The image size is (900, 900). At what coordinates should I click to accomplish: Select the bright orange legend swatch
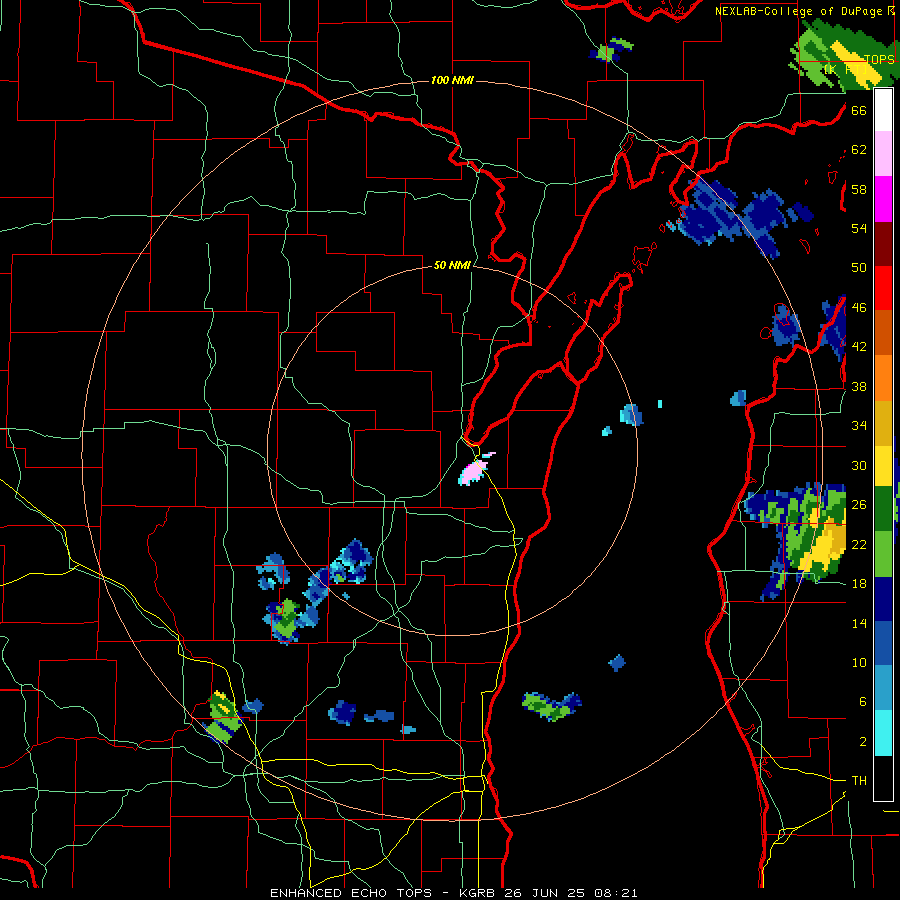[x=883, y=378]
